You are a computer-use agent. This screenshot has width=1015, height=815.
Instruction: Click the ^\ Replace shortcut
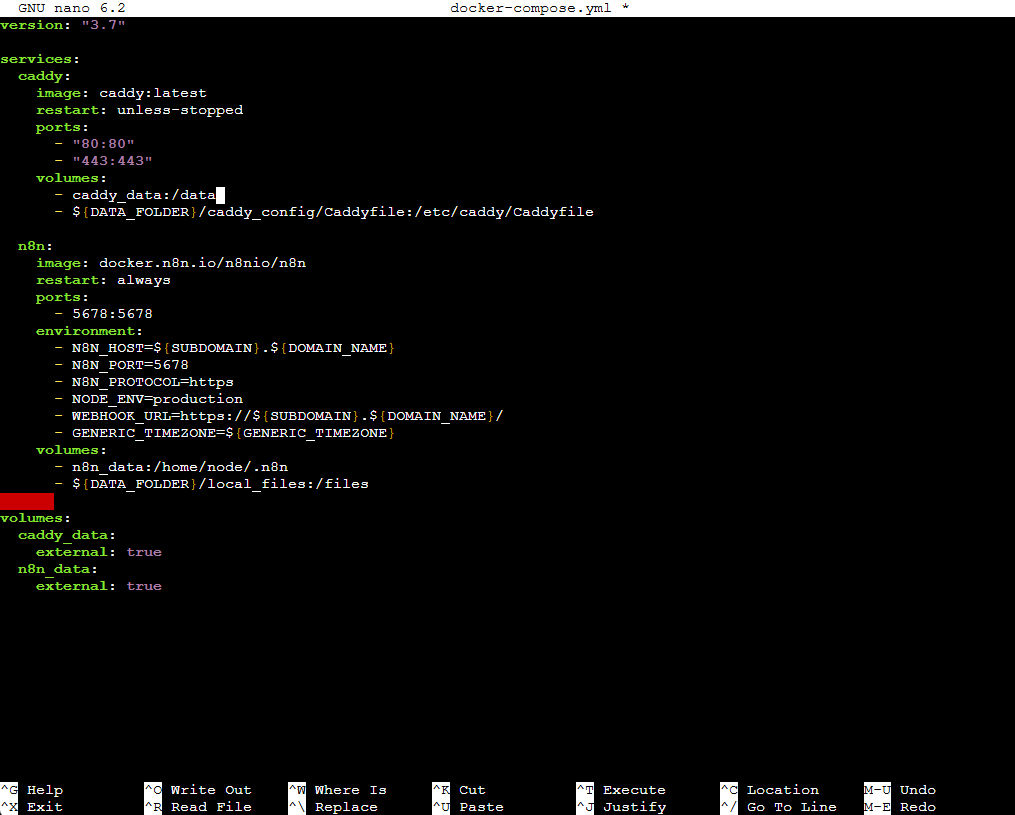pos(333,807)
